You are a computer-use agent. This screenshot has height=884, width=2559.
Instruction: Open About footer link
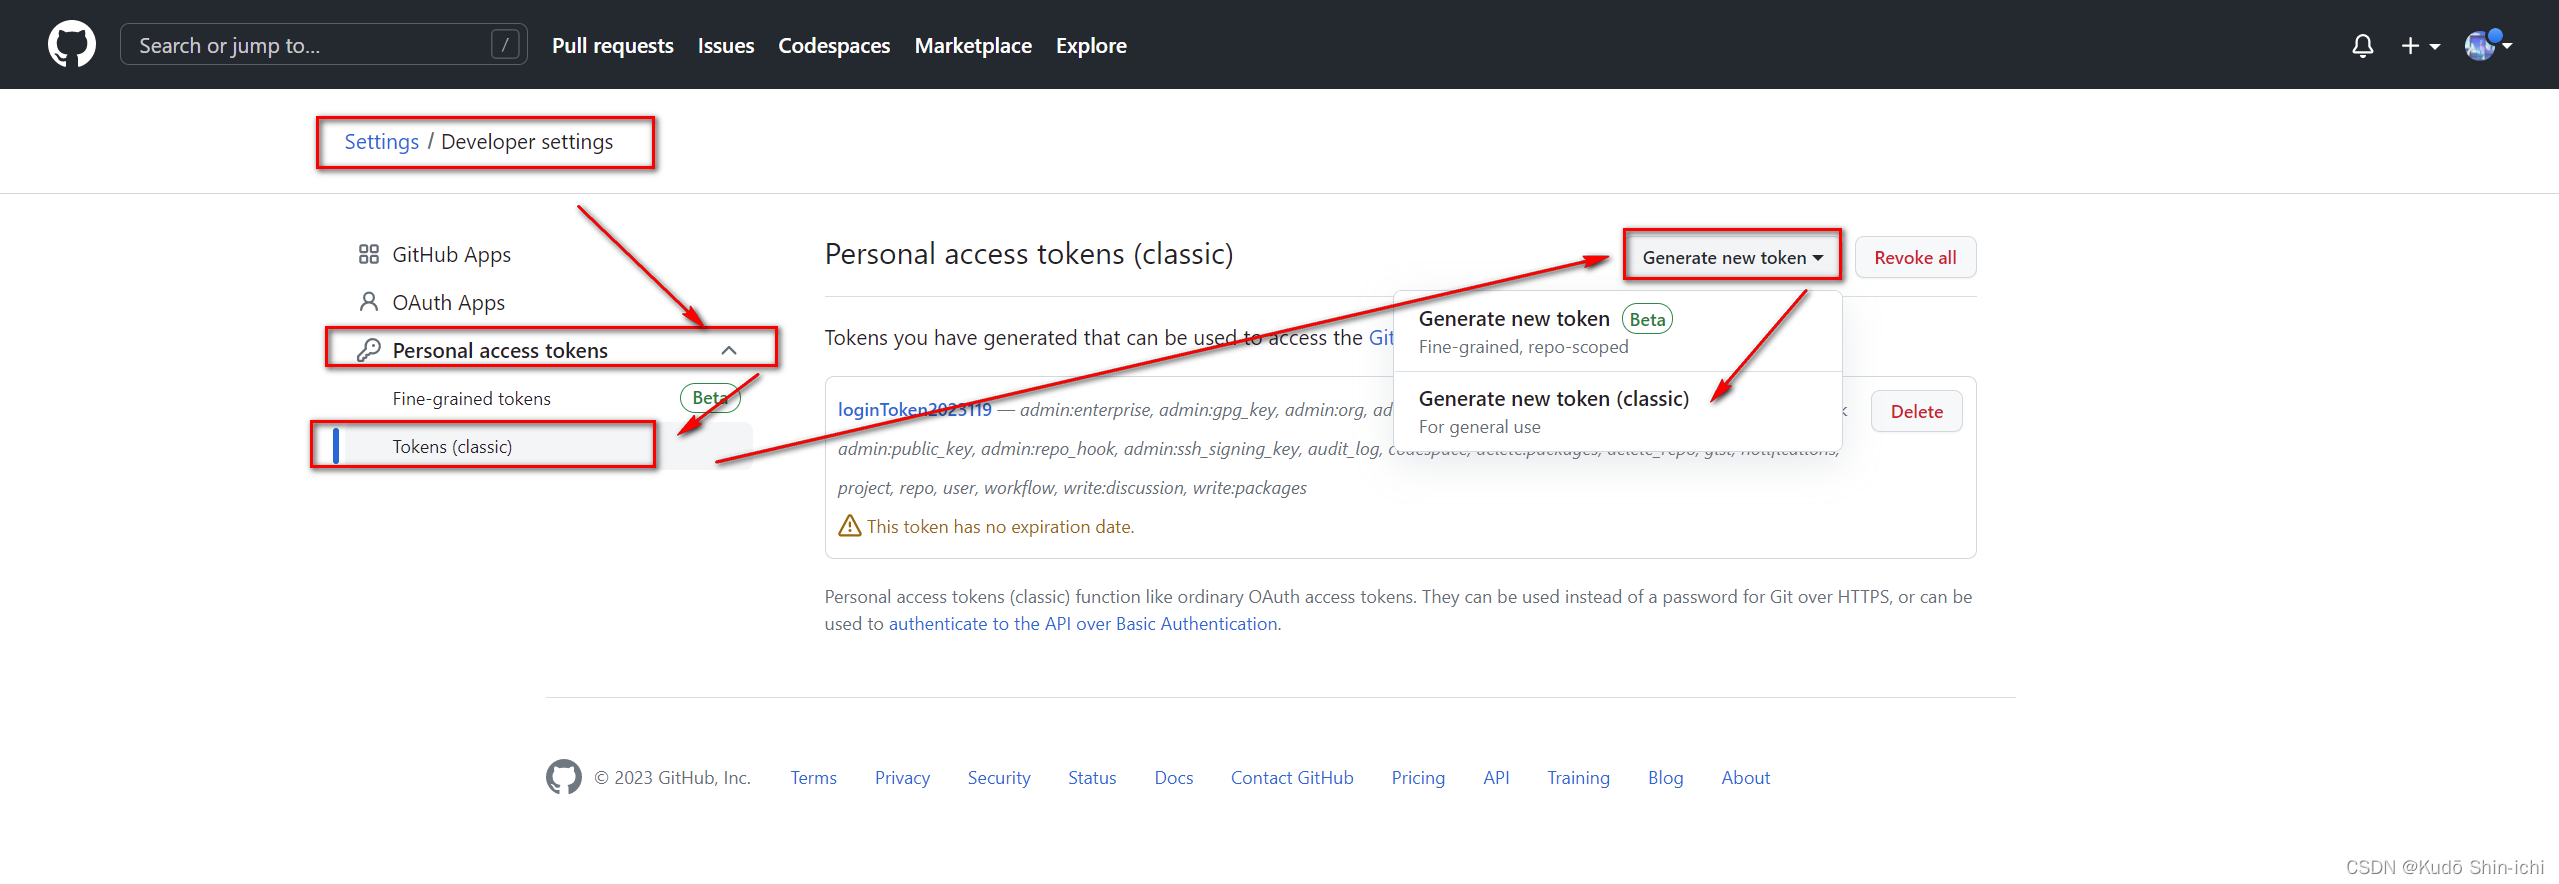click(x=1745, y=778)
